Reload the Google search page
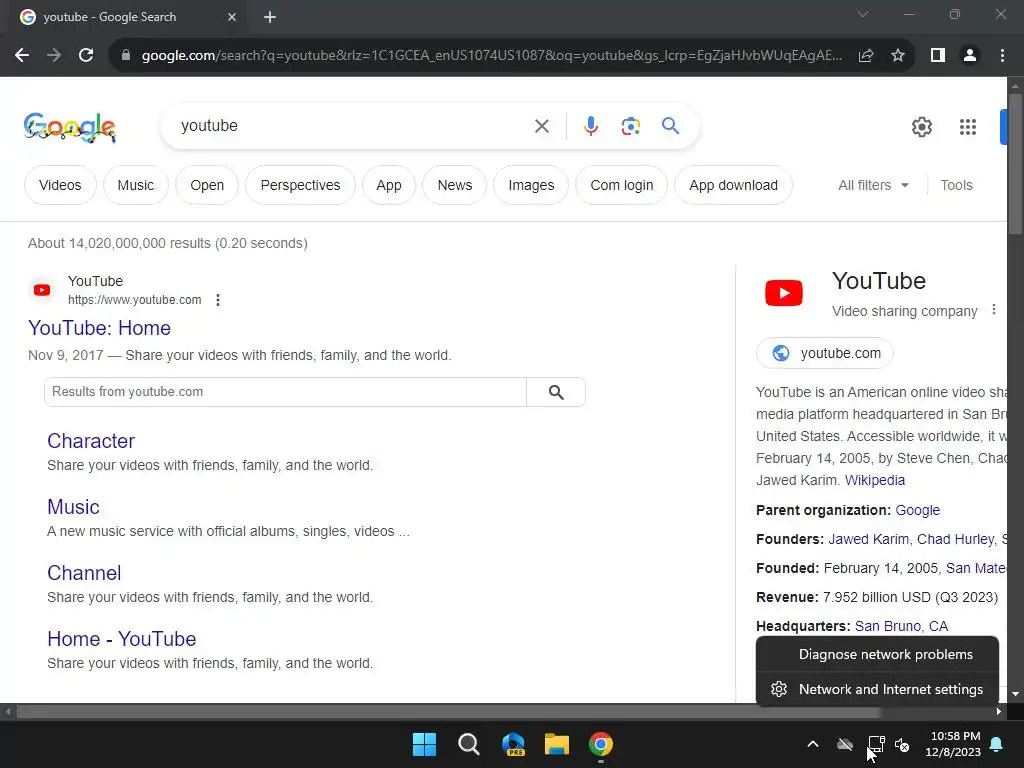1024x768 pixels. (x=86, y=56)
